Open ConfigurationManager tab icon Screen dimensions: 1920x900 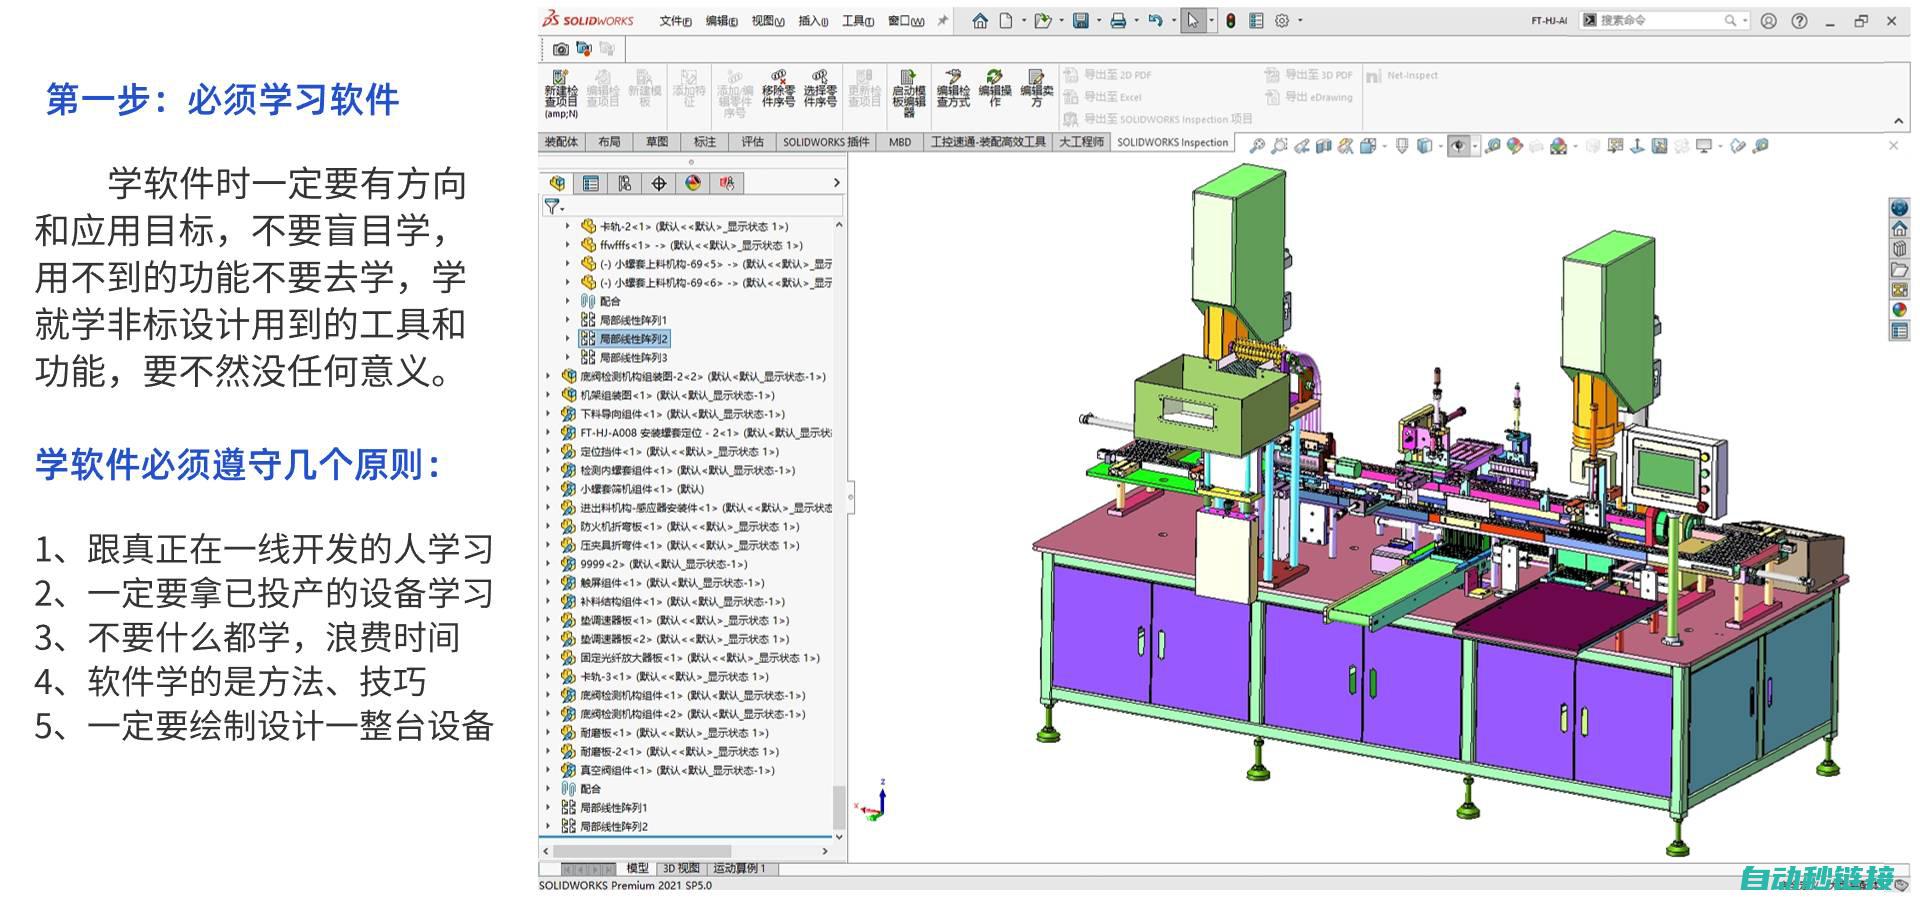click(625, 183)
